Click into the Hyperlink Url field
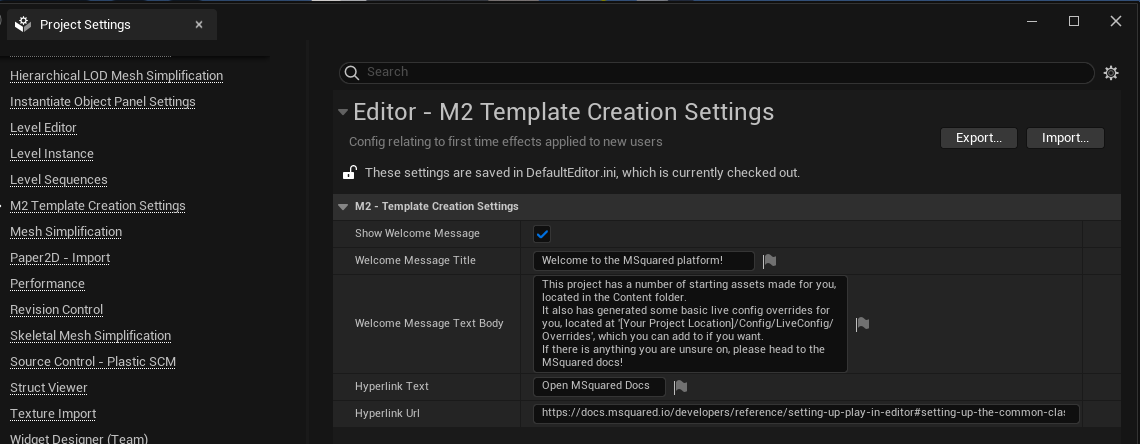The width and height of the screenshot is (1140, 444). point(804,413)
